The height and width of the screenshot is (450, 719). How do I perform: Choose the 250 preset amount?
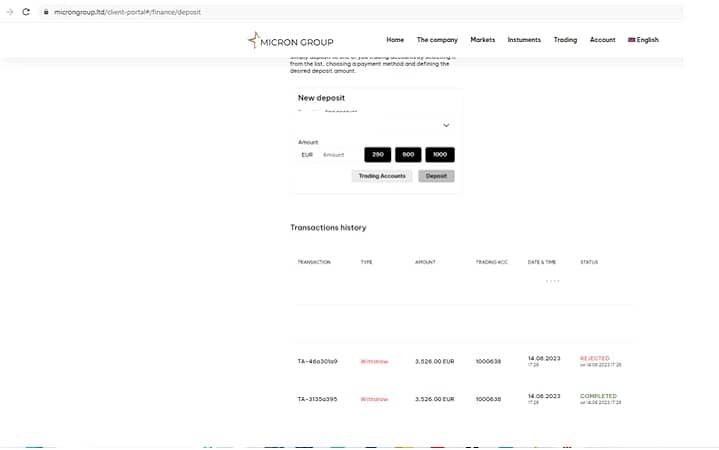pos(378,155)
